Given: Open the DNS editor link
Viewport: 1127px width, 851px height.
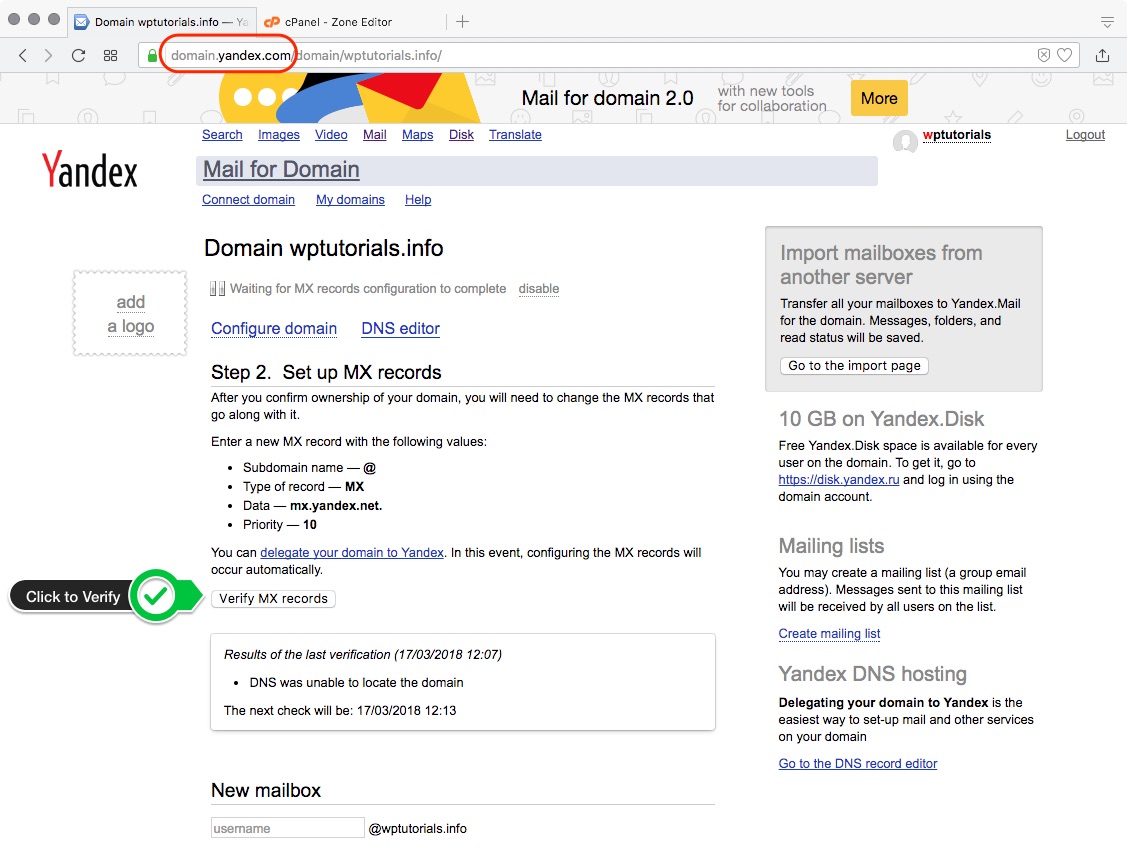Looking at the screenshot, I should pyautogui.click(x=400, y=328).
